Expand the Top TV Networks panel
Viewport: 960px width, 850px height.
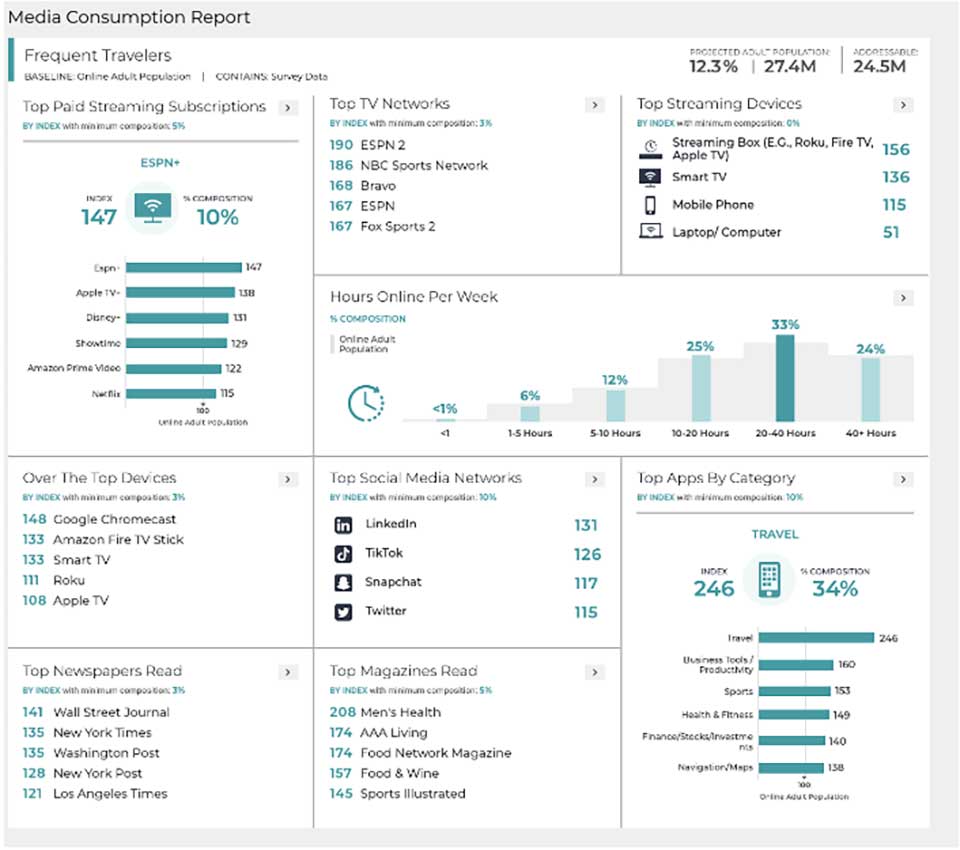click(x=594, y=105)
